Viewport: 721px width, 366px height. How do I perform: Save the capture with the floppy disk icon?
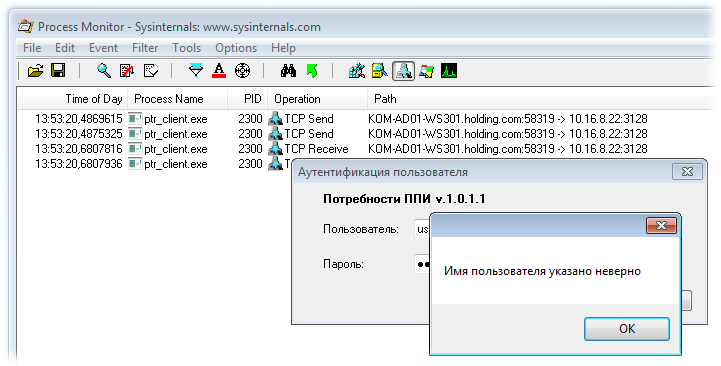click(58, 70)
